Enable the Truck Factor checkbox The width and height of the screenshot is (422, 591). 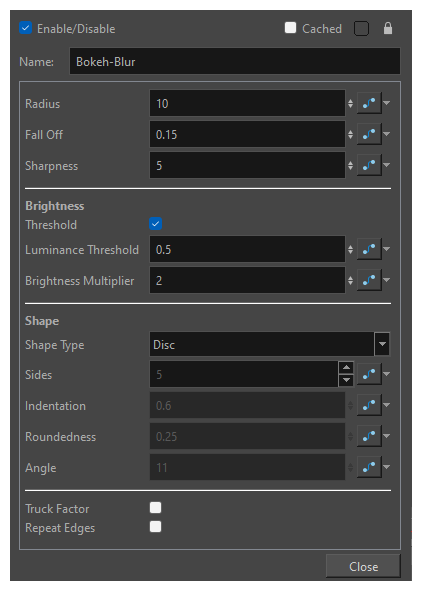tap(155, 508)
